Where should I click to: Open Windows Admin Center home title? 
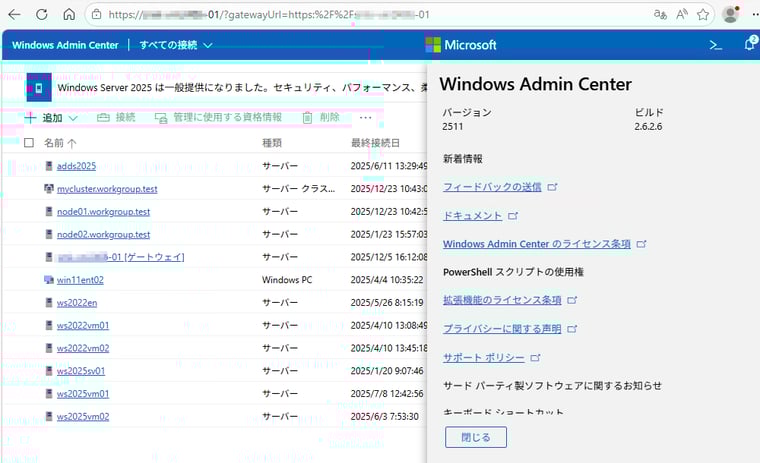click(65, 45)
